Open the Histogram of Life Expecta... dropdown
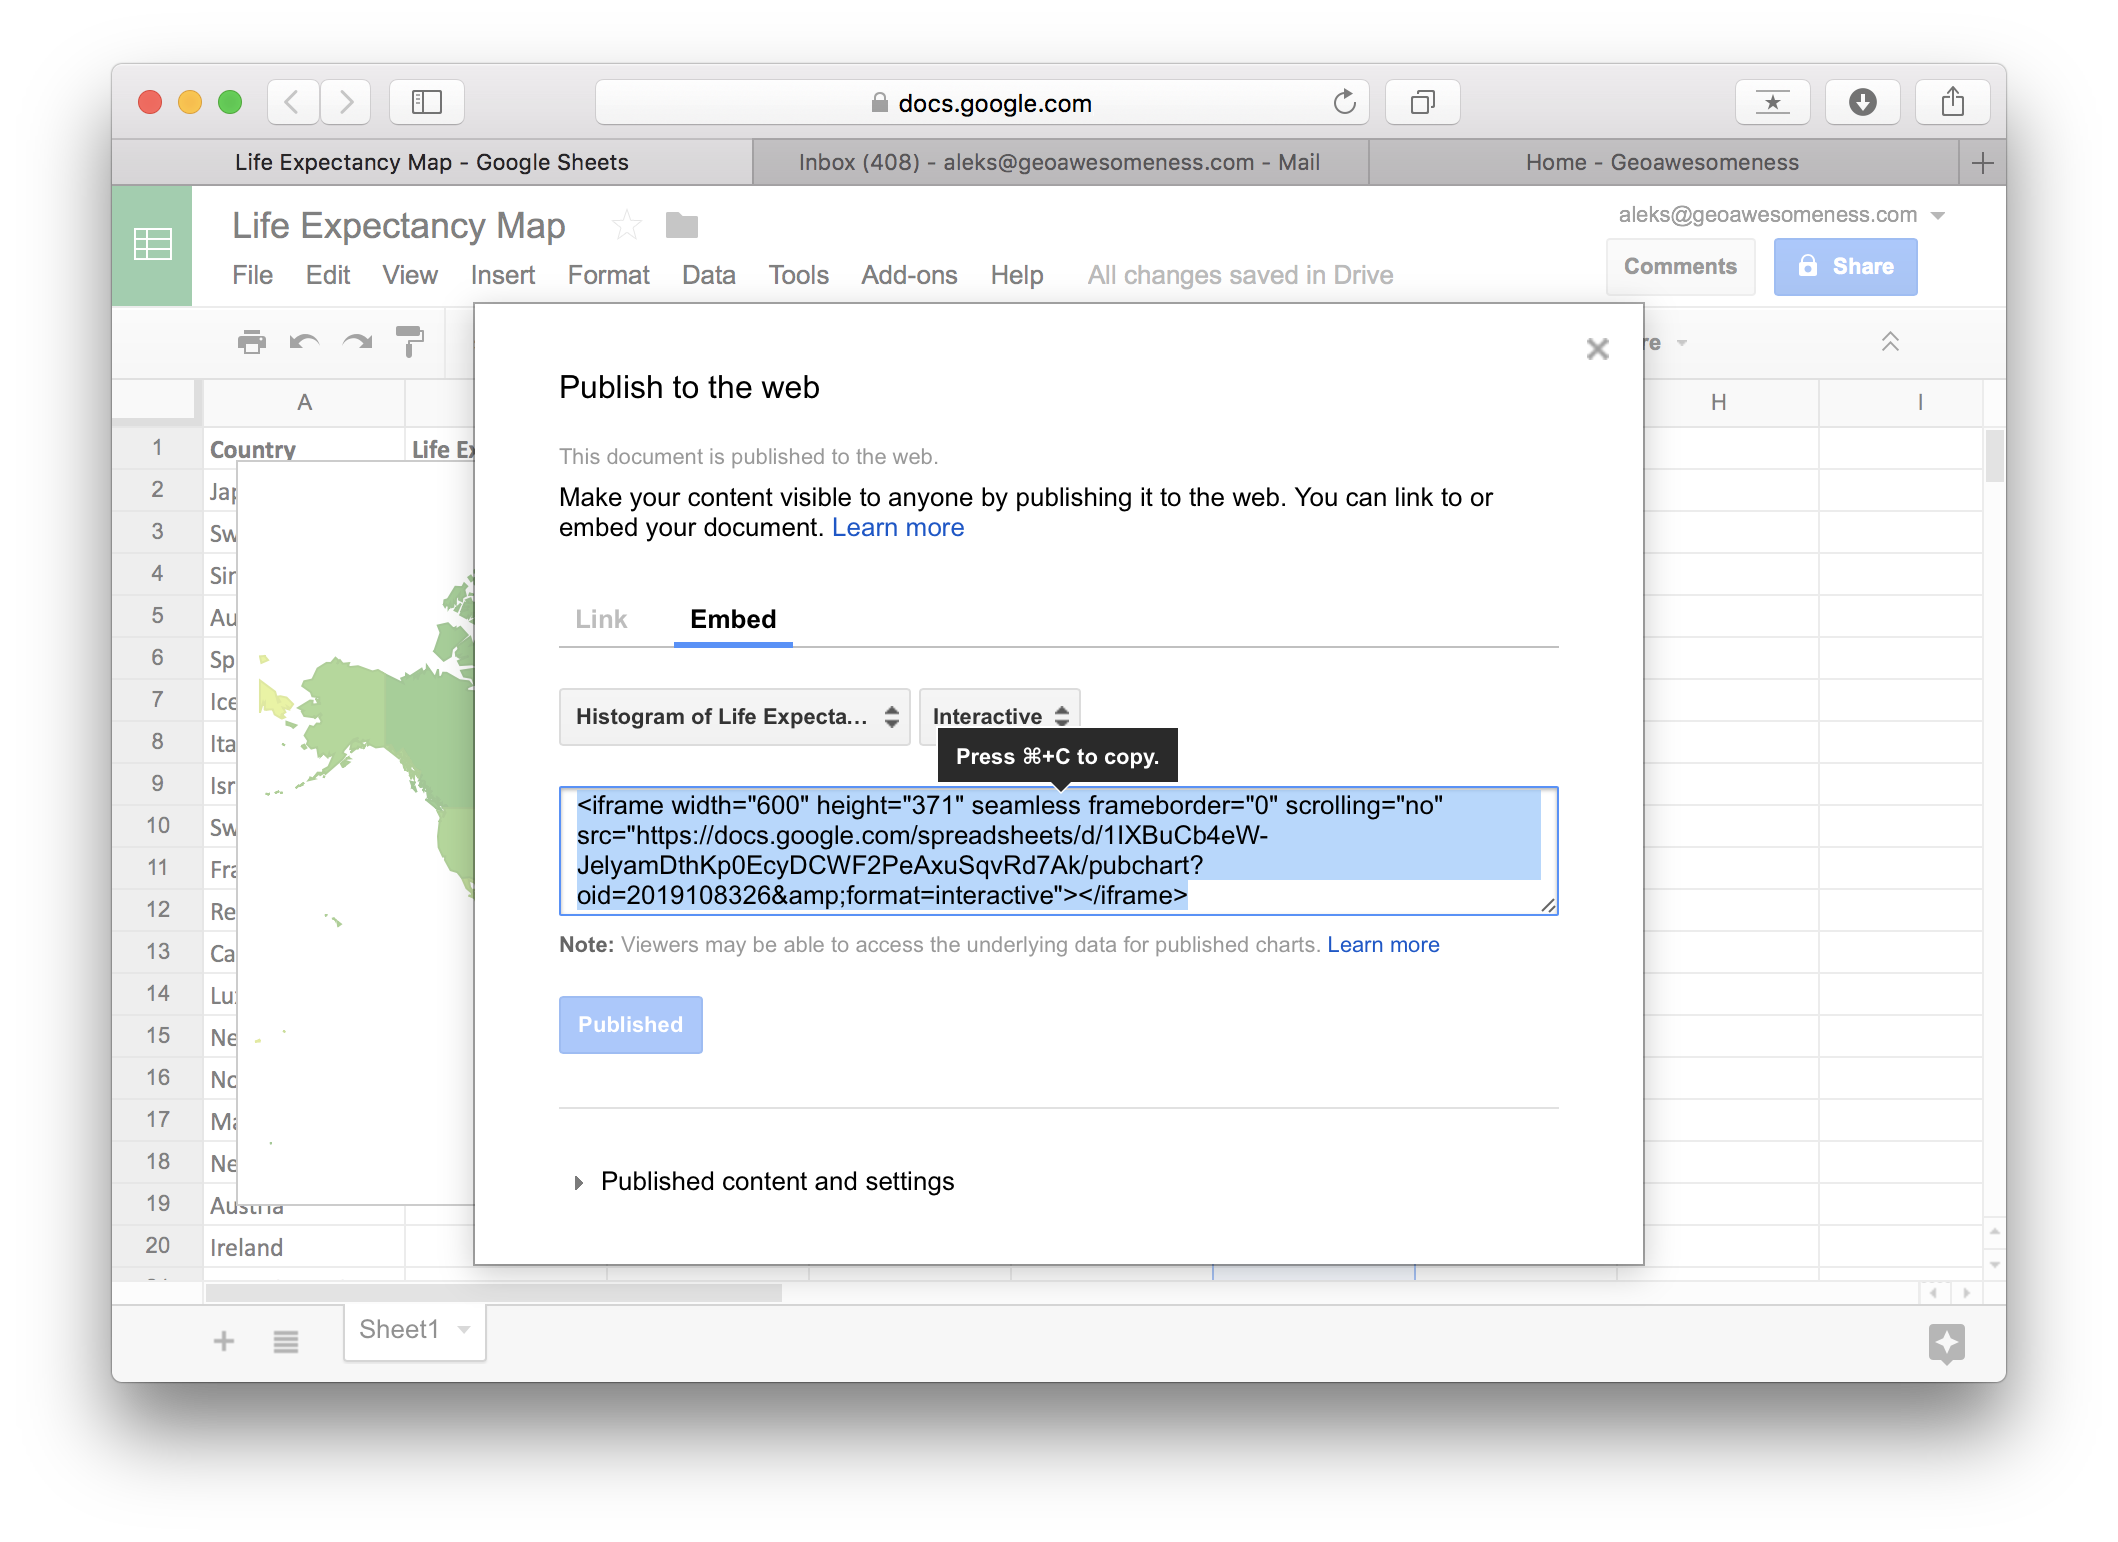Image resolution: width=2118 pixels, height=1542 pixels. point(734,716)
